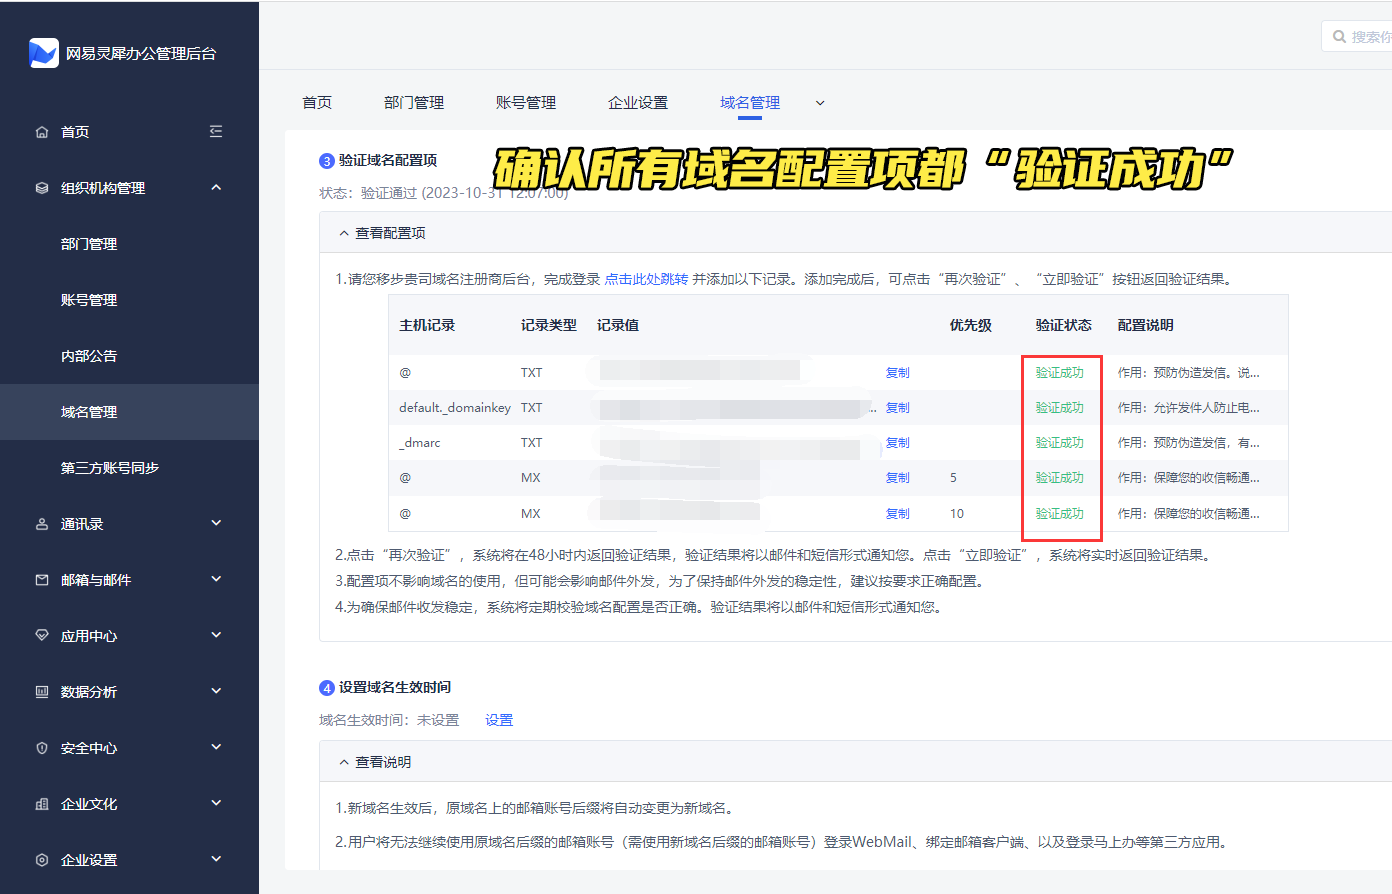Collapse the sidebar using the menu-fold icon
The image size is (1392, 894).
216,131
